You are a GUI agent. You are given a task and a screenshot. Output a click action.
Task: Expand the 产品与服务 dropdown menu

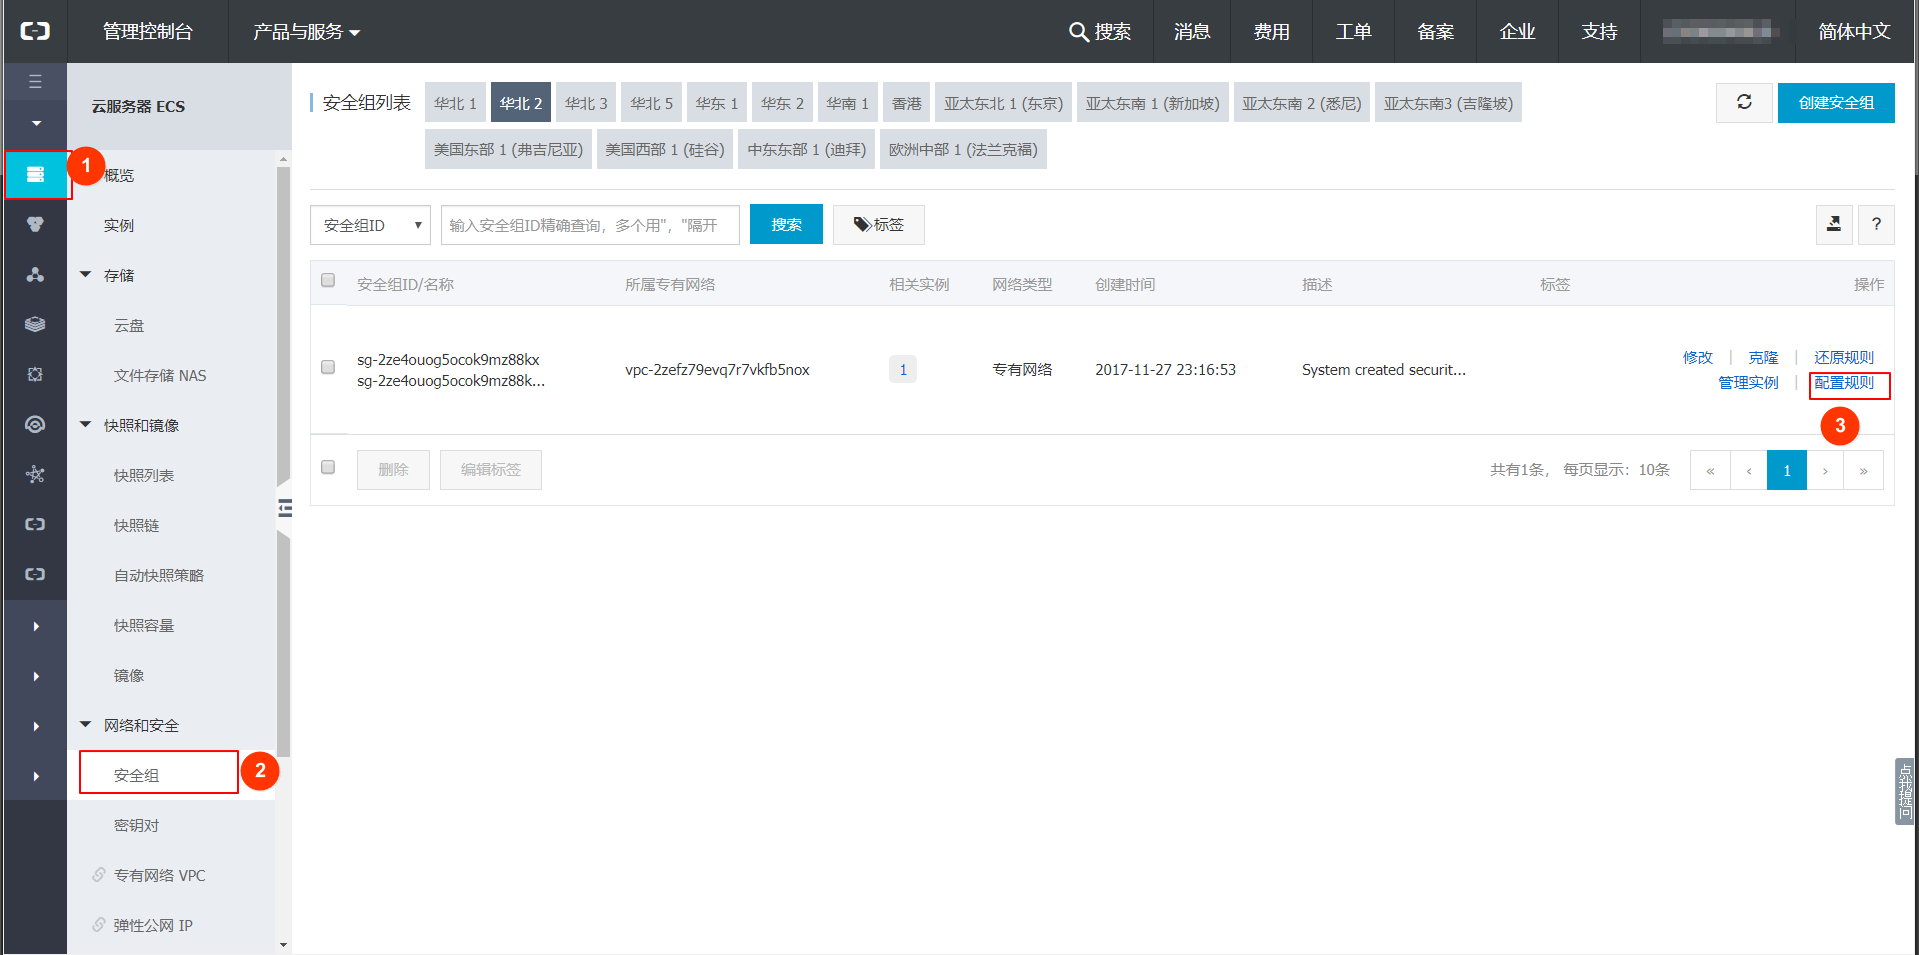tap(306, 32)
